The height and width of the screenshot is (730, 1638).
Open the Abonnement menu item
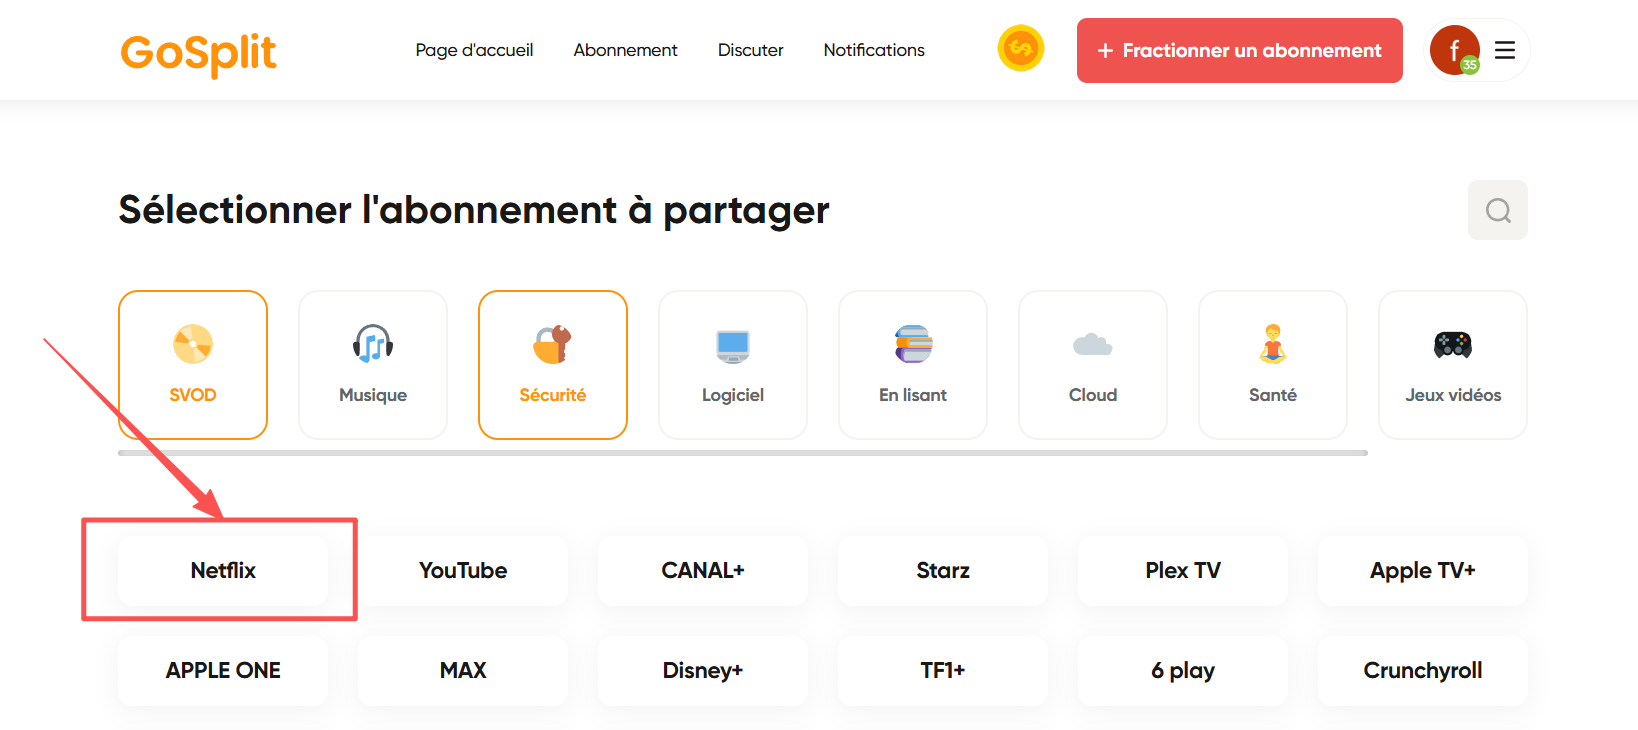(625, 50)
